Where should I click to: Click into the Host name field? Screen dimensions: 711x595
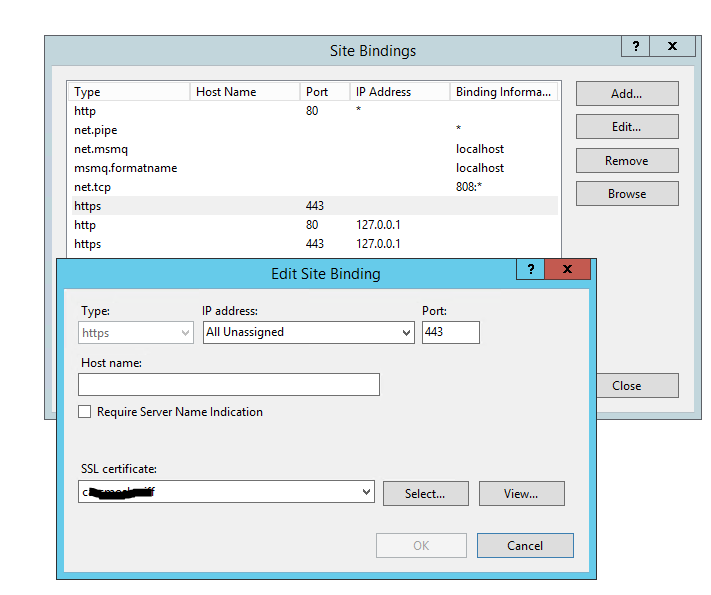pyautogui.click(x=229, y=384)
